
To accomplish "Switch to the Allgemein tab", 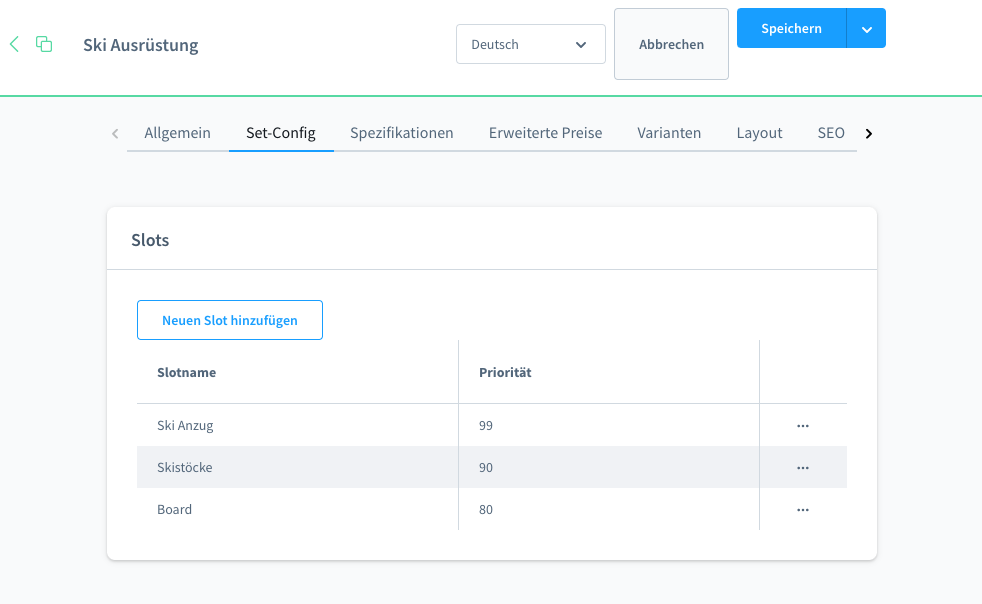I will click(x=177, y=133).
